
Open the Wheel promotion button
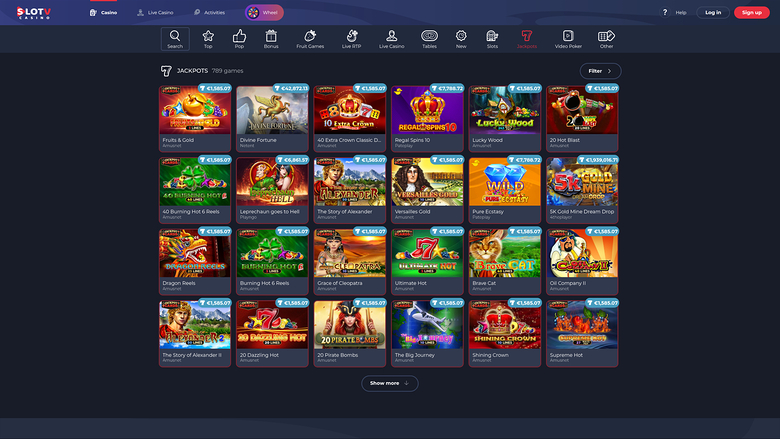pyautogui.click(x=264, y=12)
